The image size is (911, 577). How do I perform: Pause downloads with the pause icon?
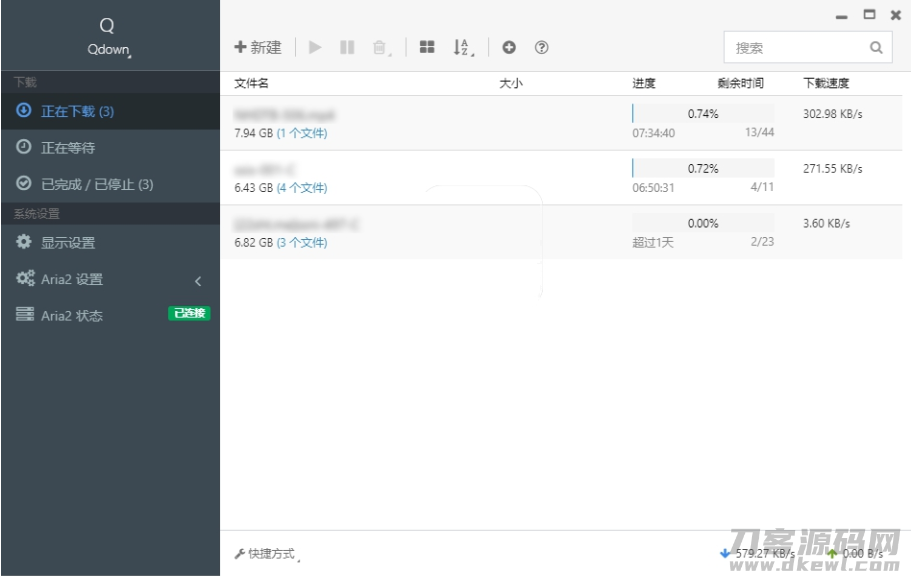[347, 47]
